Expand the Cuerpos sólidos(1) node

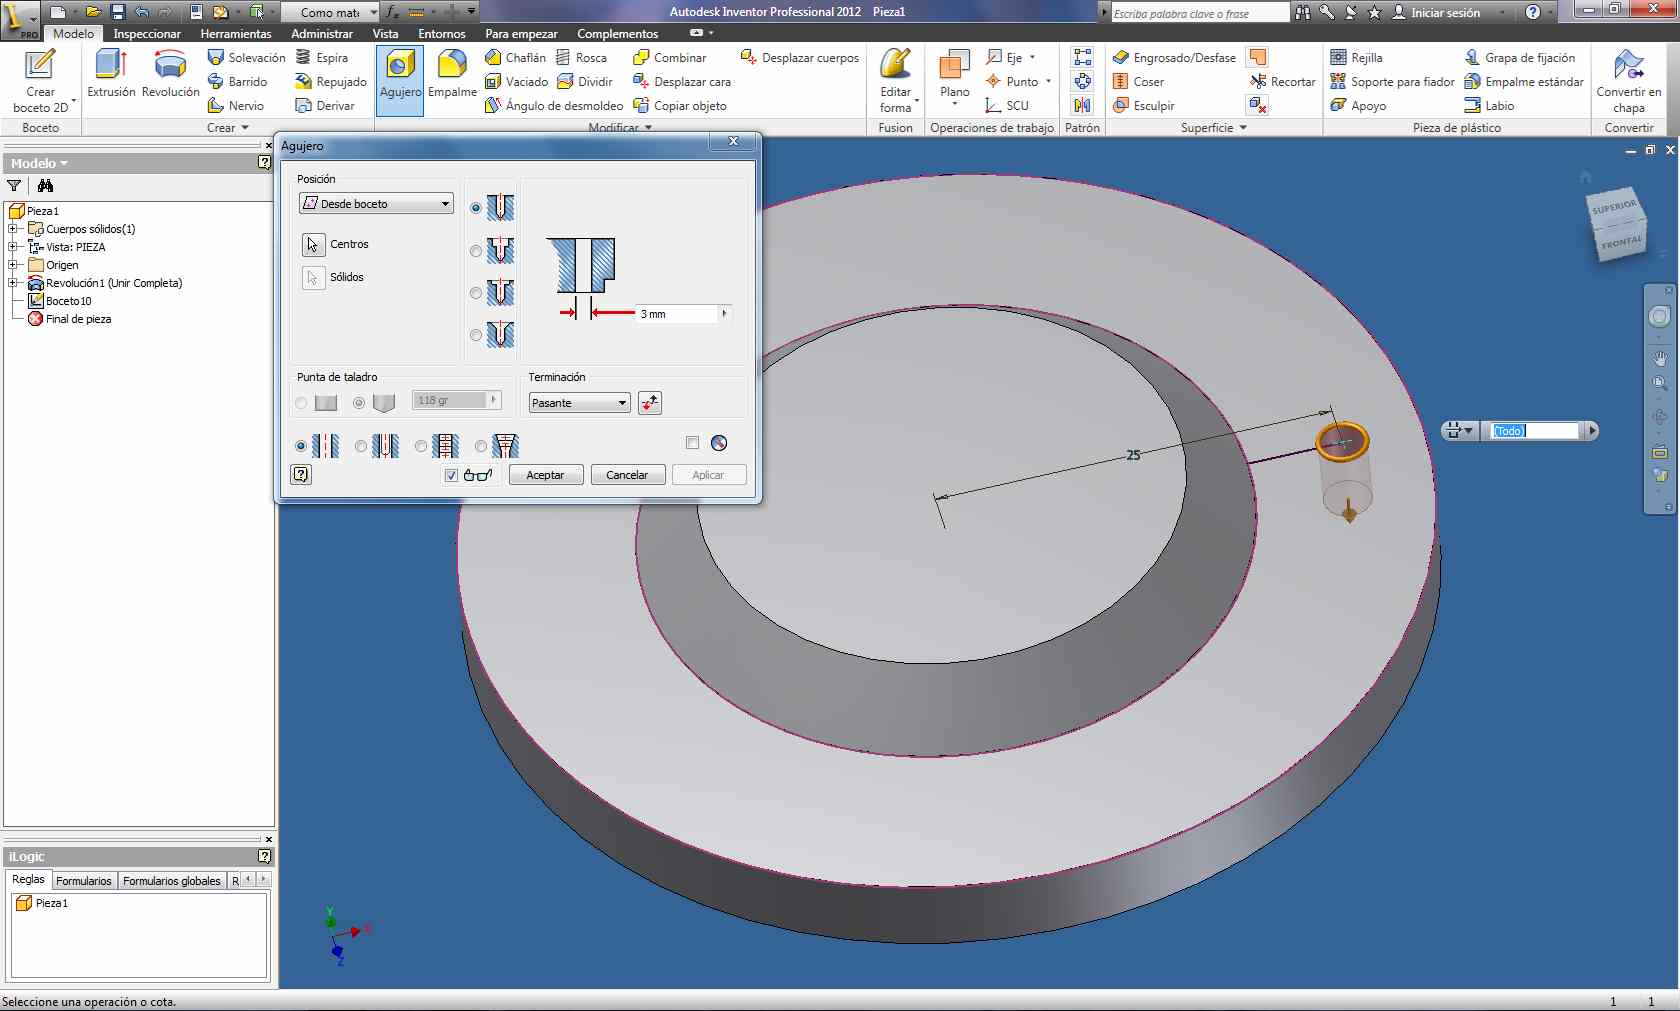click(x=13, y=229)
